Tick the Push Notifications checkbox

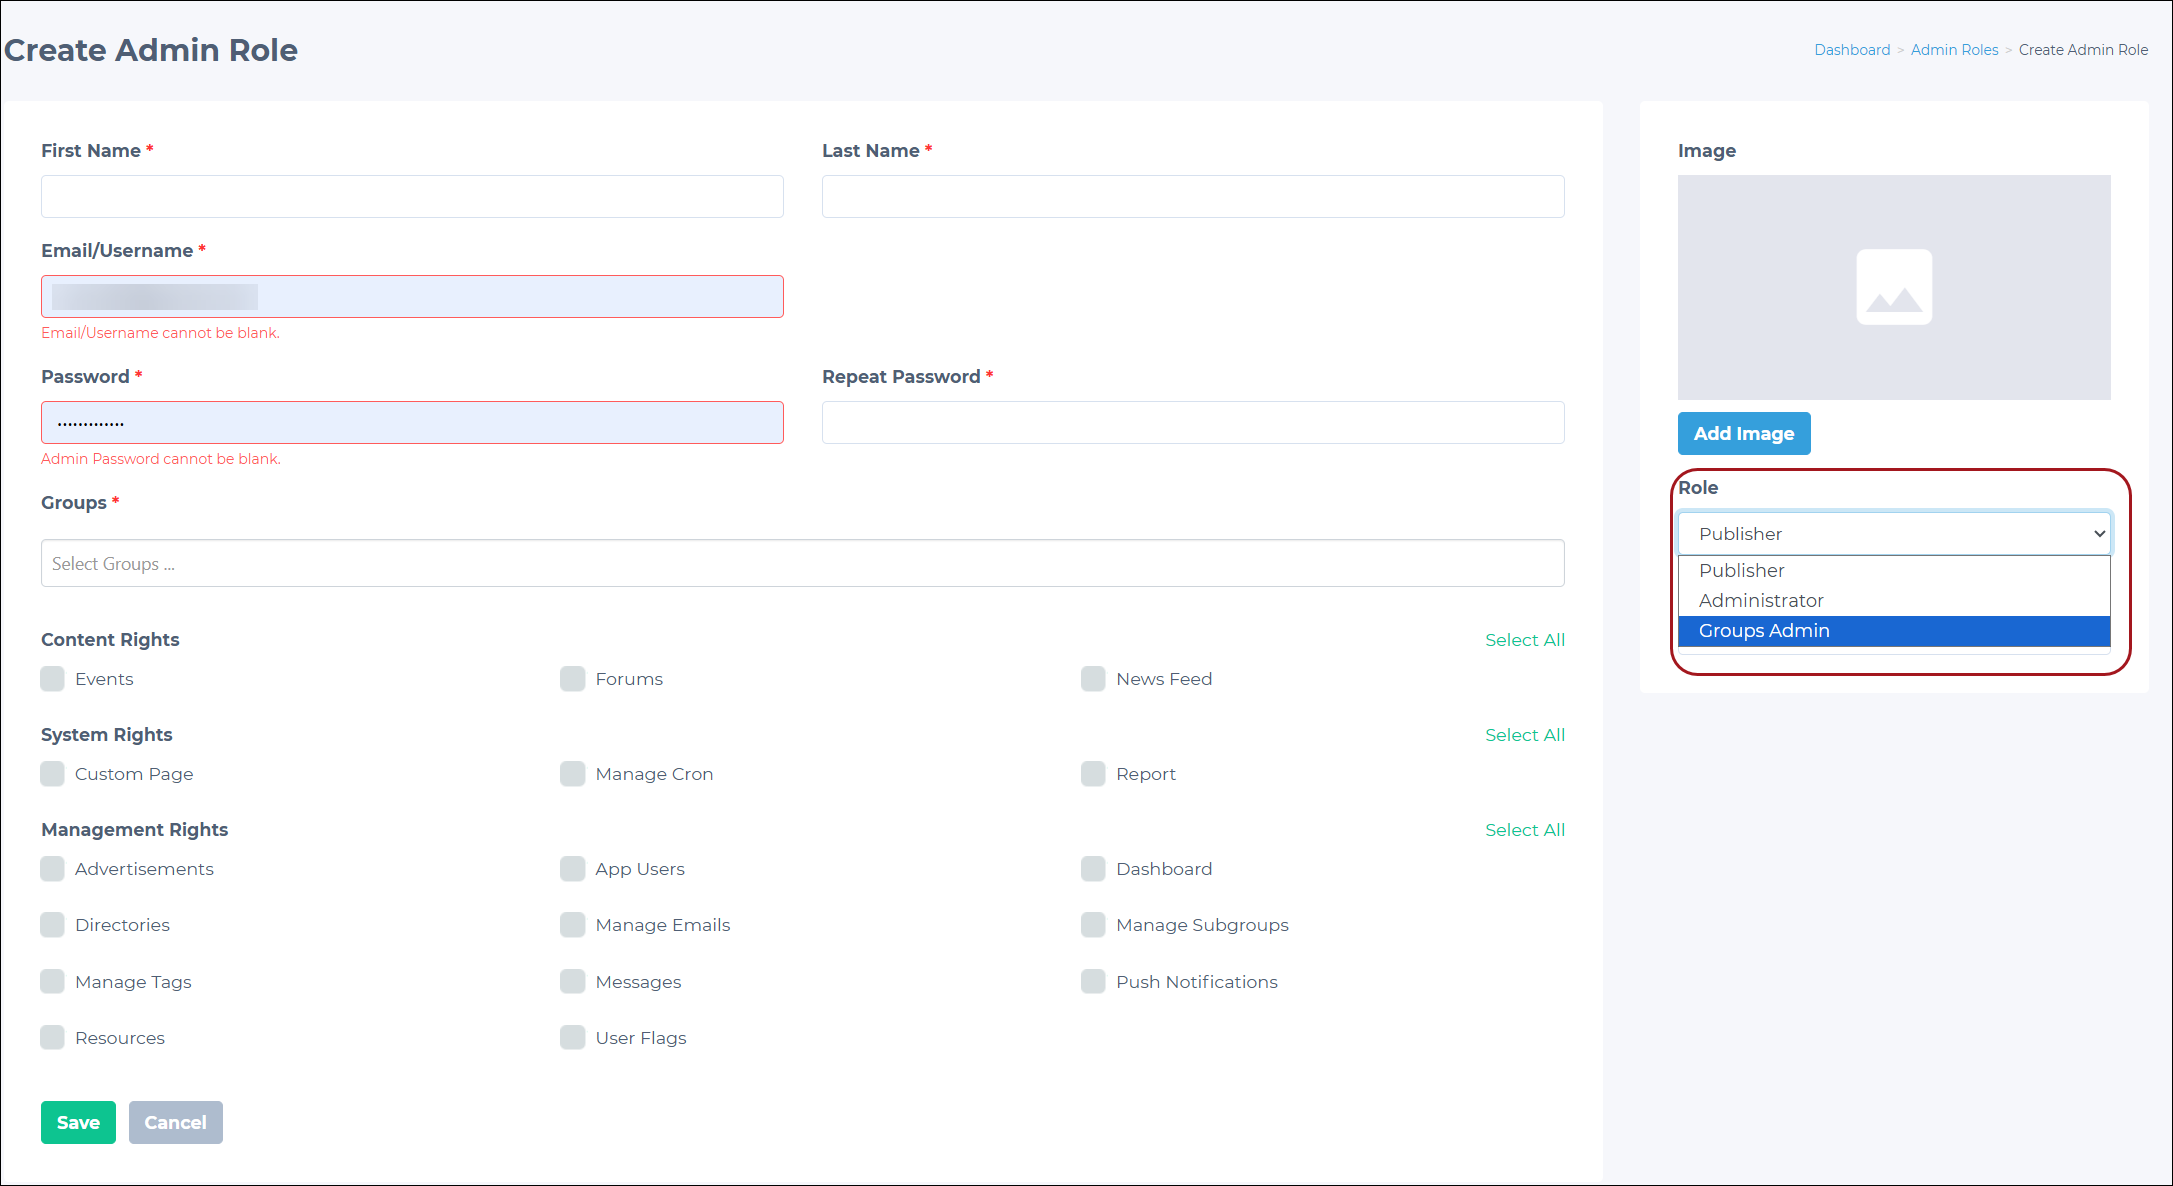click(1093, 982)
